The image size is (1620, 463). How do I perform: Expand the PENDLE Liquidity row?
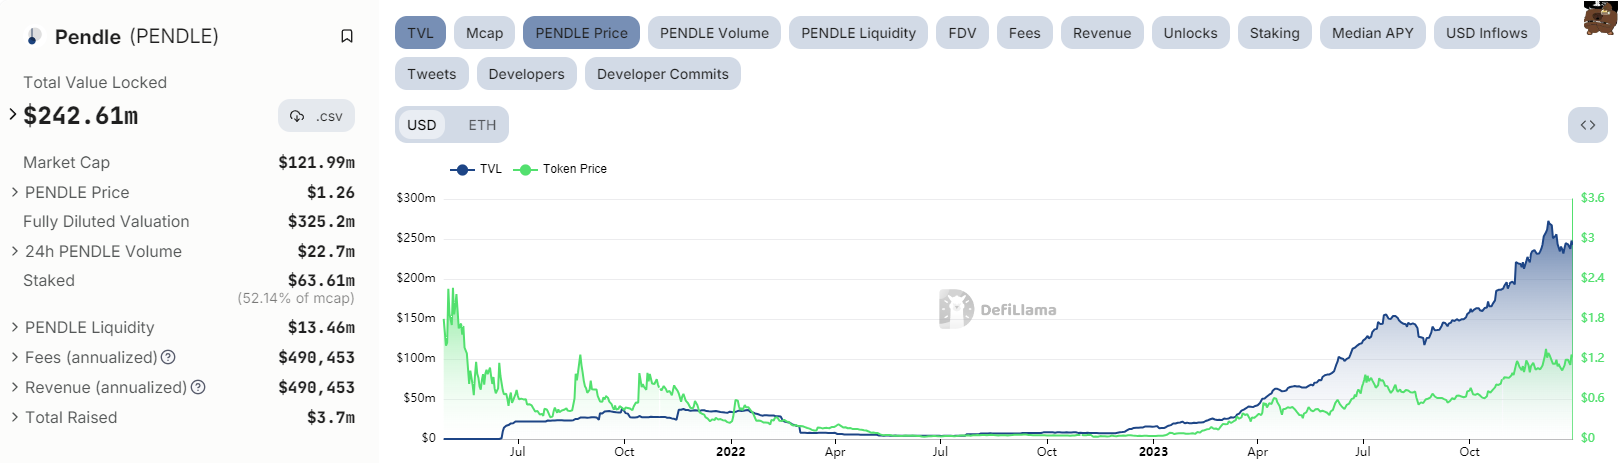click(x=15, y=327)
